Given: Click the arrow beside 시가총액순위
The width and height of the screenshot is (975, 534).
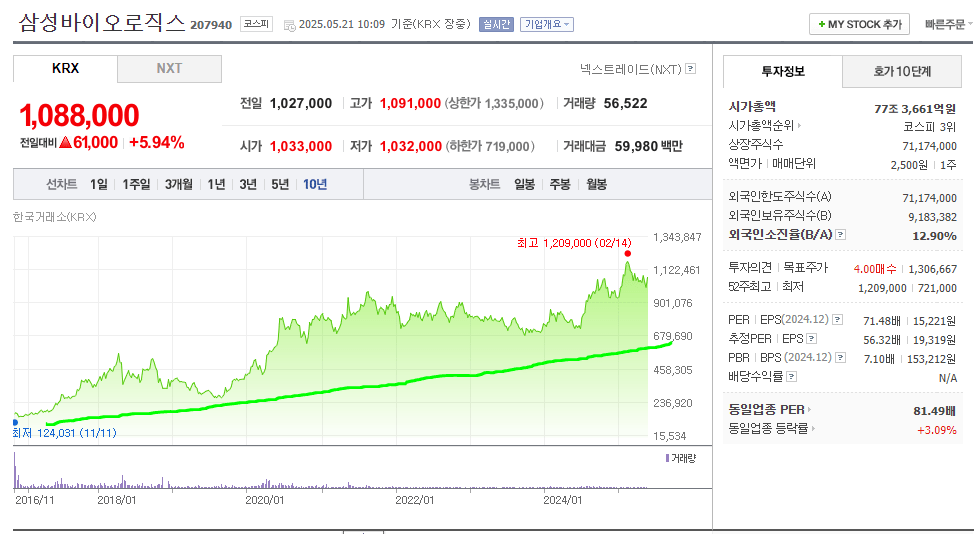Looking at the screenshot, I should [x=800, y=126].
